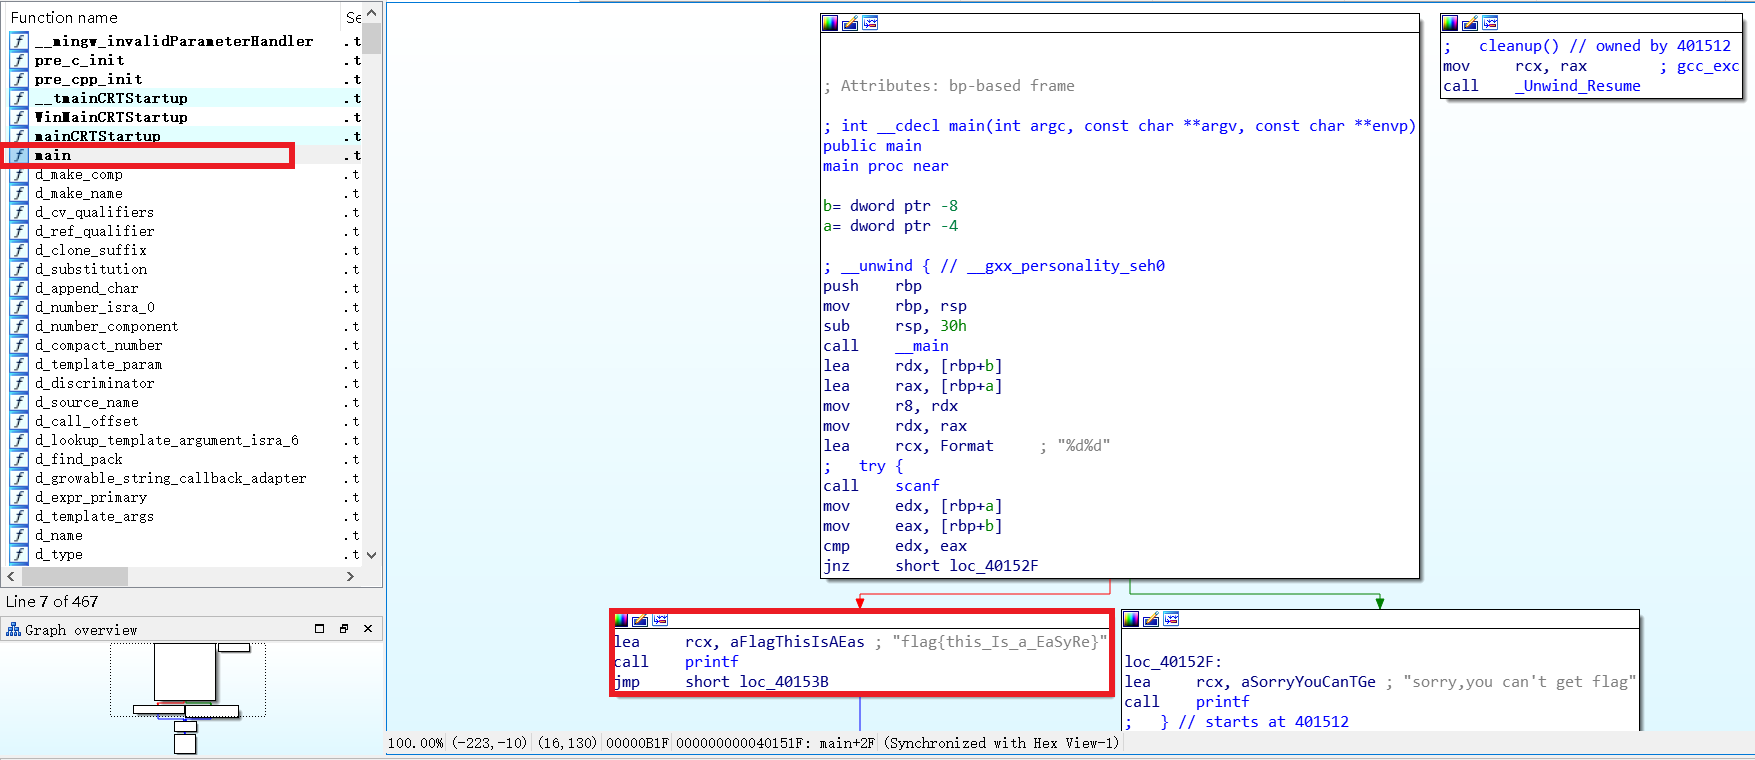Click third header icon on flag printf node
The height and width of the screenshot is (760, 1755).
[x=660, y=620]
